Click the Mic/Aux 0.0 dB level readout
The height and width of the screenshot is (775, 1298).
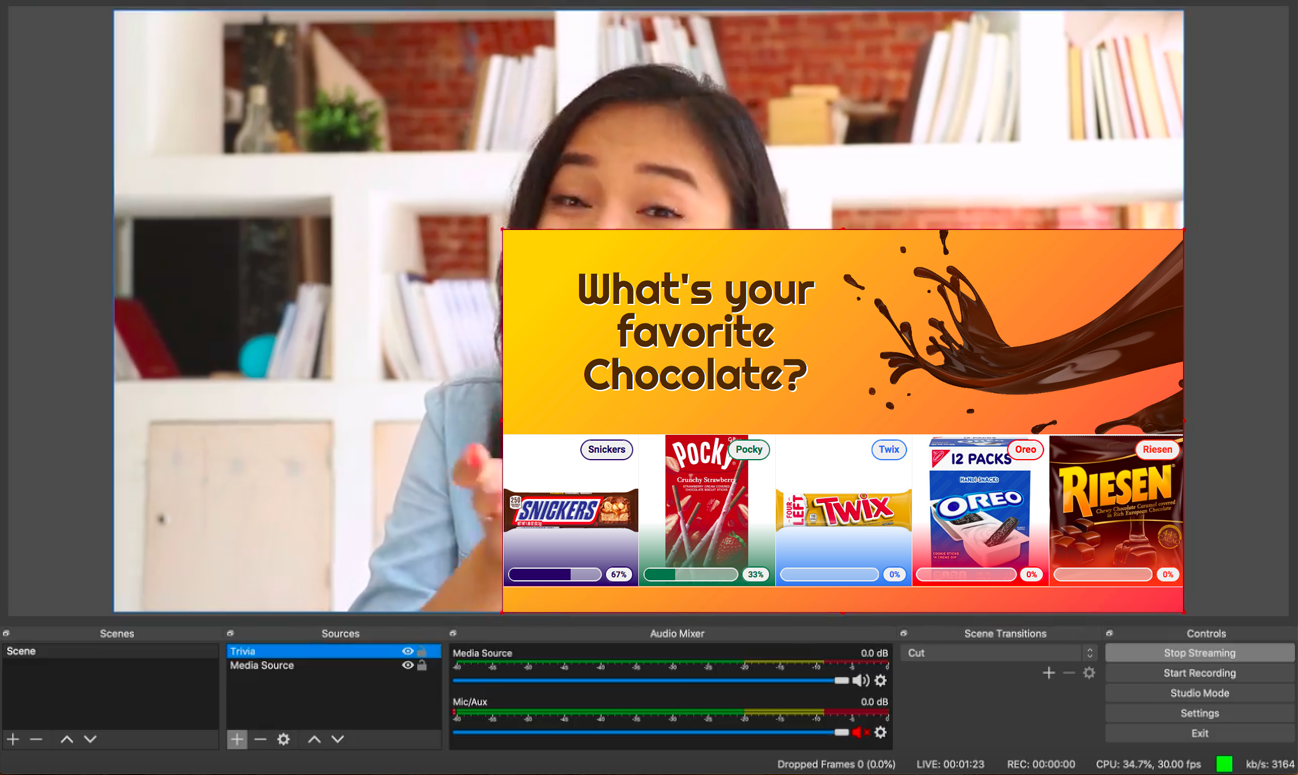point(874,702)
